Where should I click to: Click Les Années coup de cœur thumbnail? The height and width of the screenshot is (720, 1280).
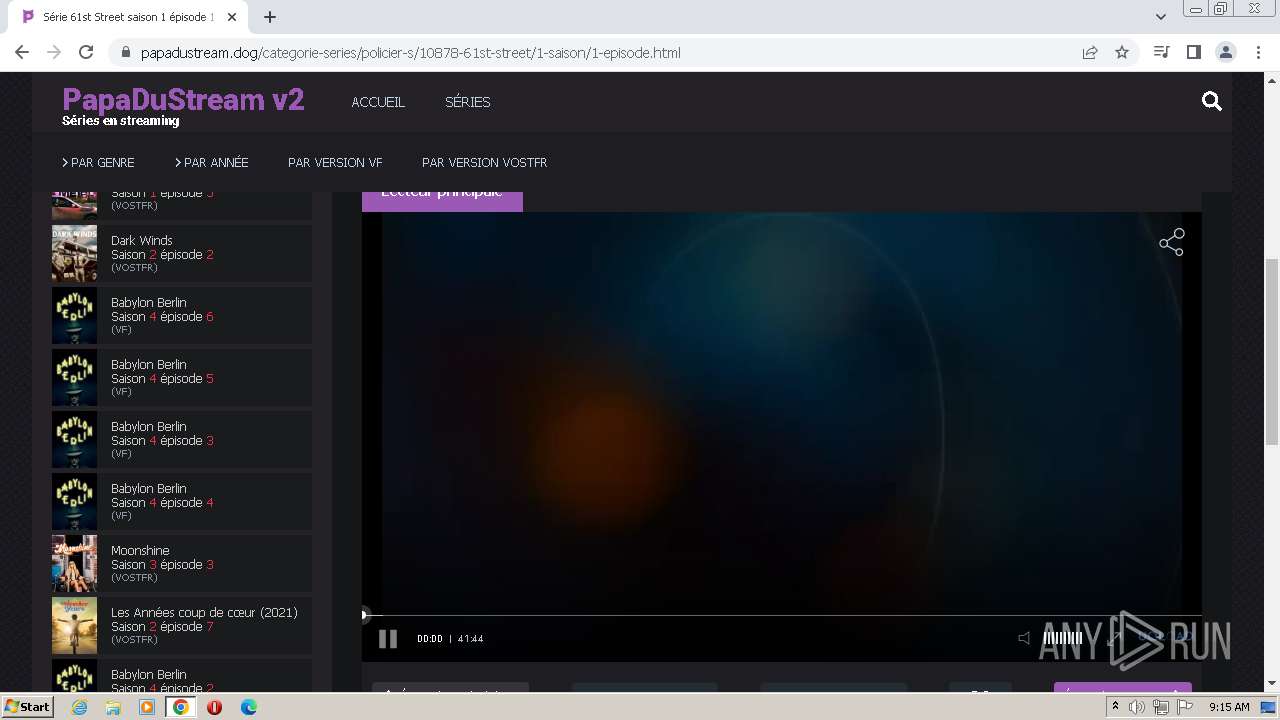point(74,625)
